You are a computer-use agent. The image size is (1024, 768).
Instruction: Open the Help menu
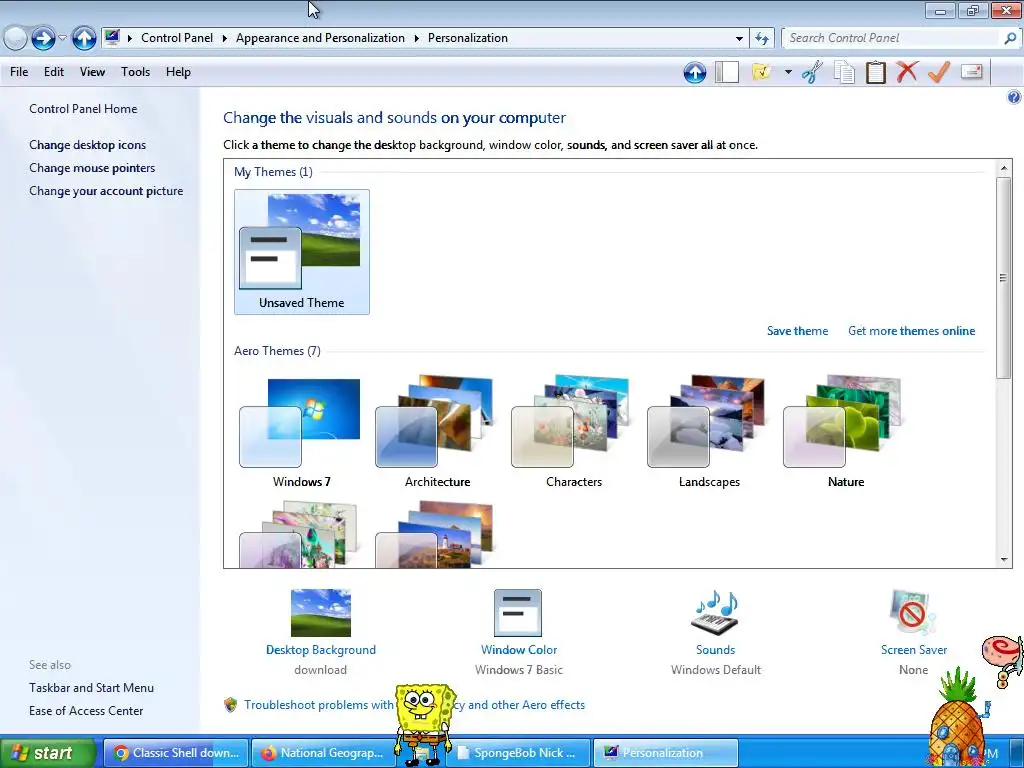point(178,72)
